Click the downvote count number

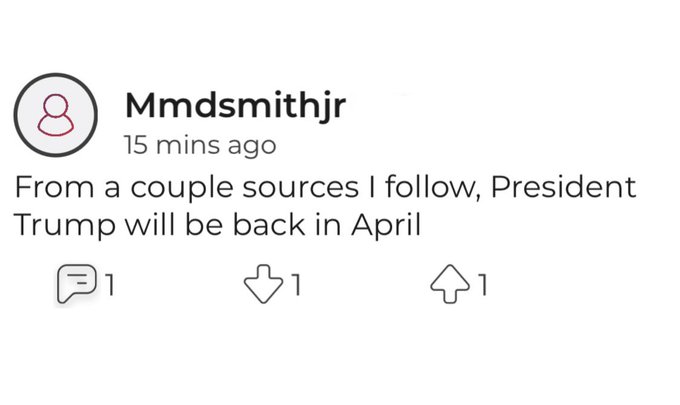(x=295, y=288)
